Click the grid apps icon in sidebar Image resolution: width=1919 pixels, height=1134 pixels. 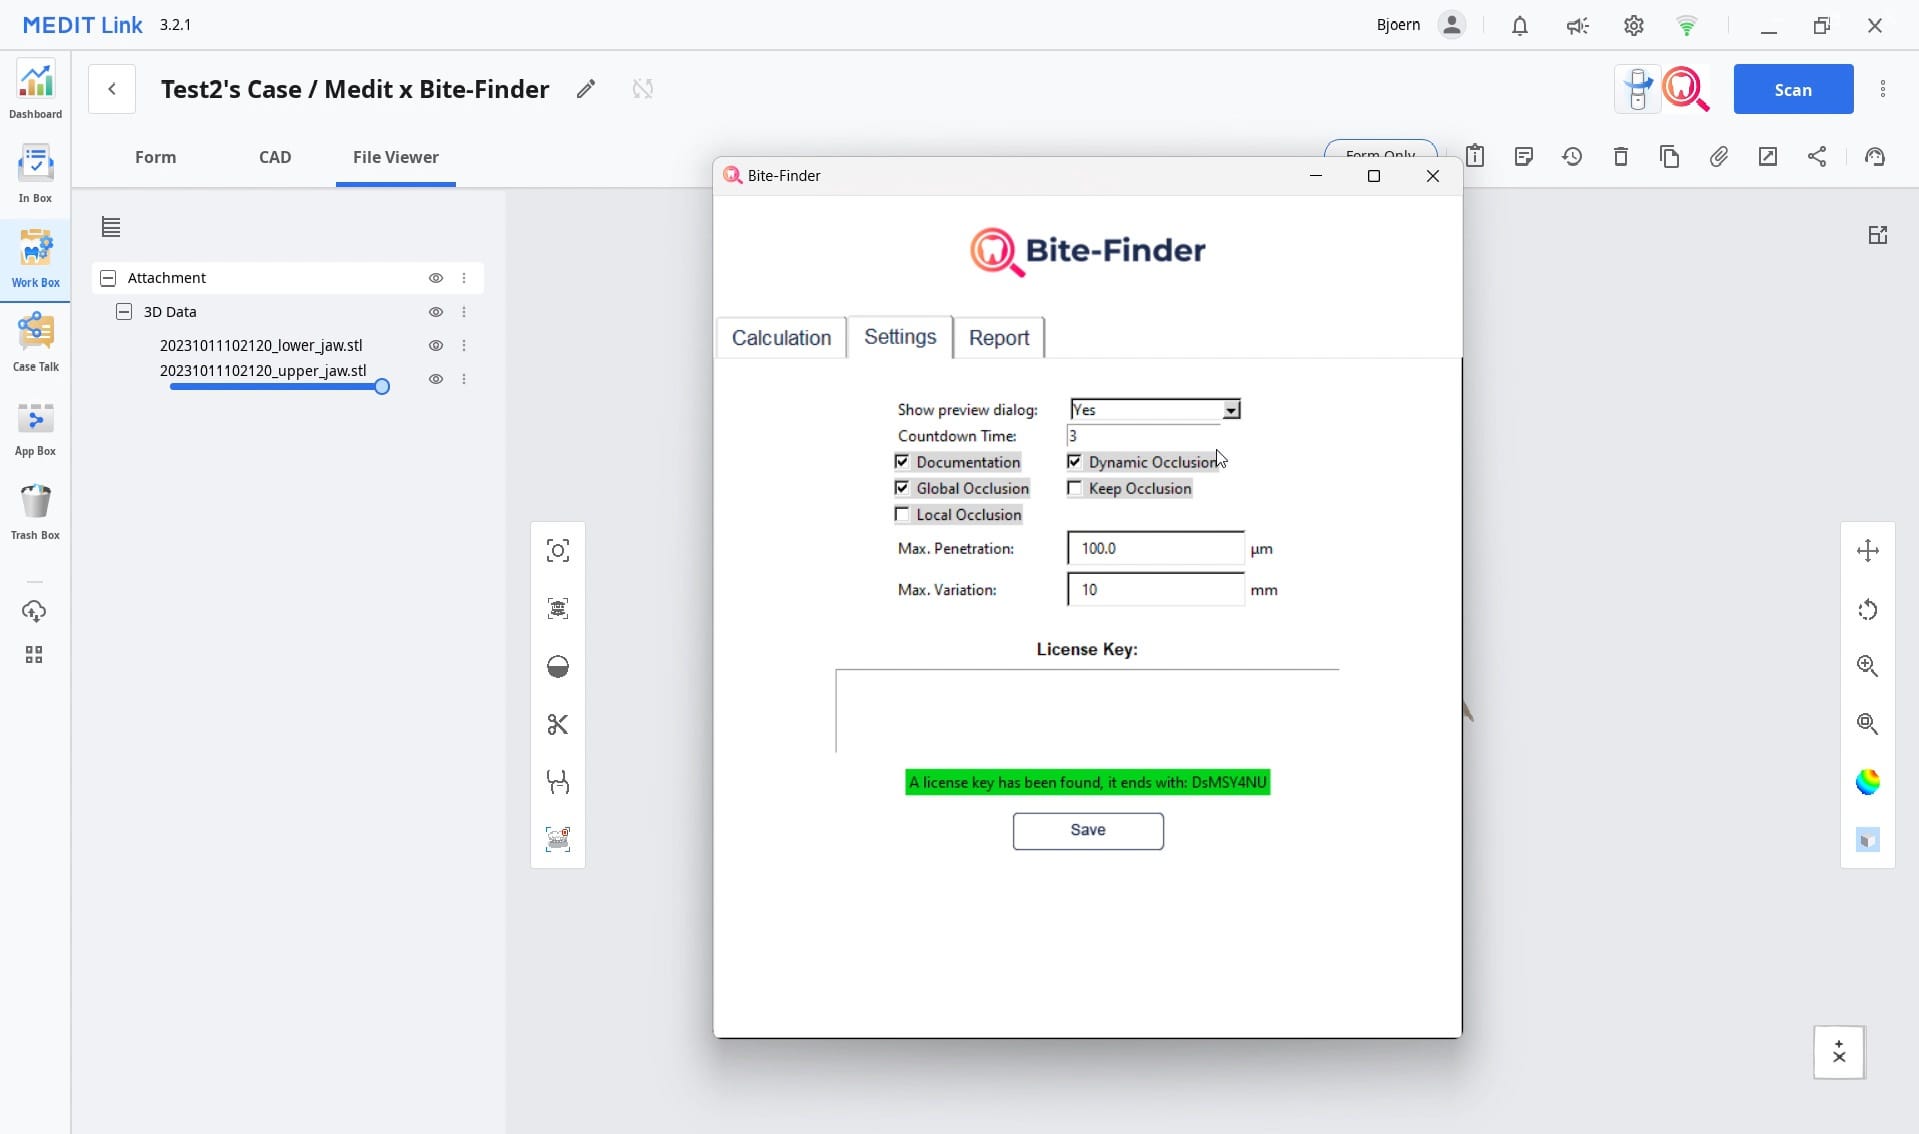[34, 655]
